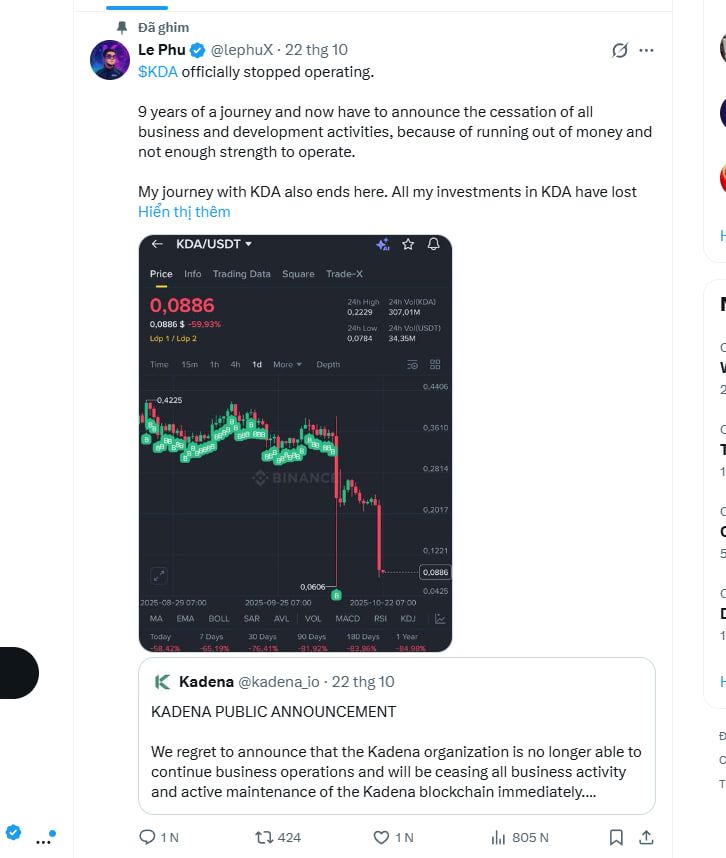Expand the post with "Hiển thị thêm"
726x858 pixels.
[184, 211]
